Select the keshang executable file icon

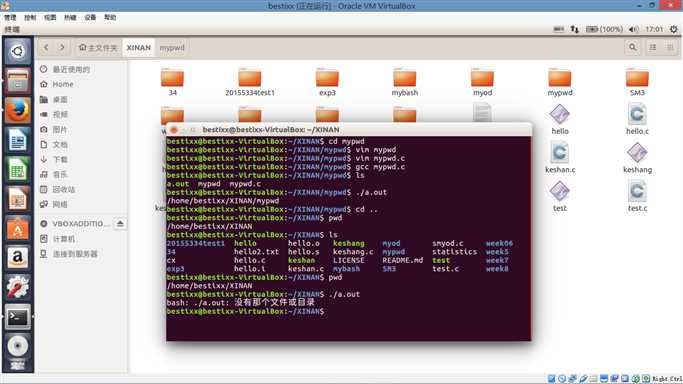pos(637,153)
